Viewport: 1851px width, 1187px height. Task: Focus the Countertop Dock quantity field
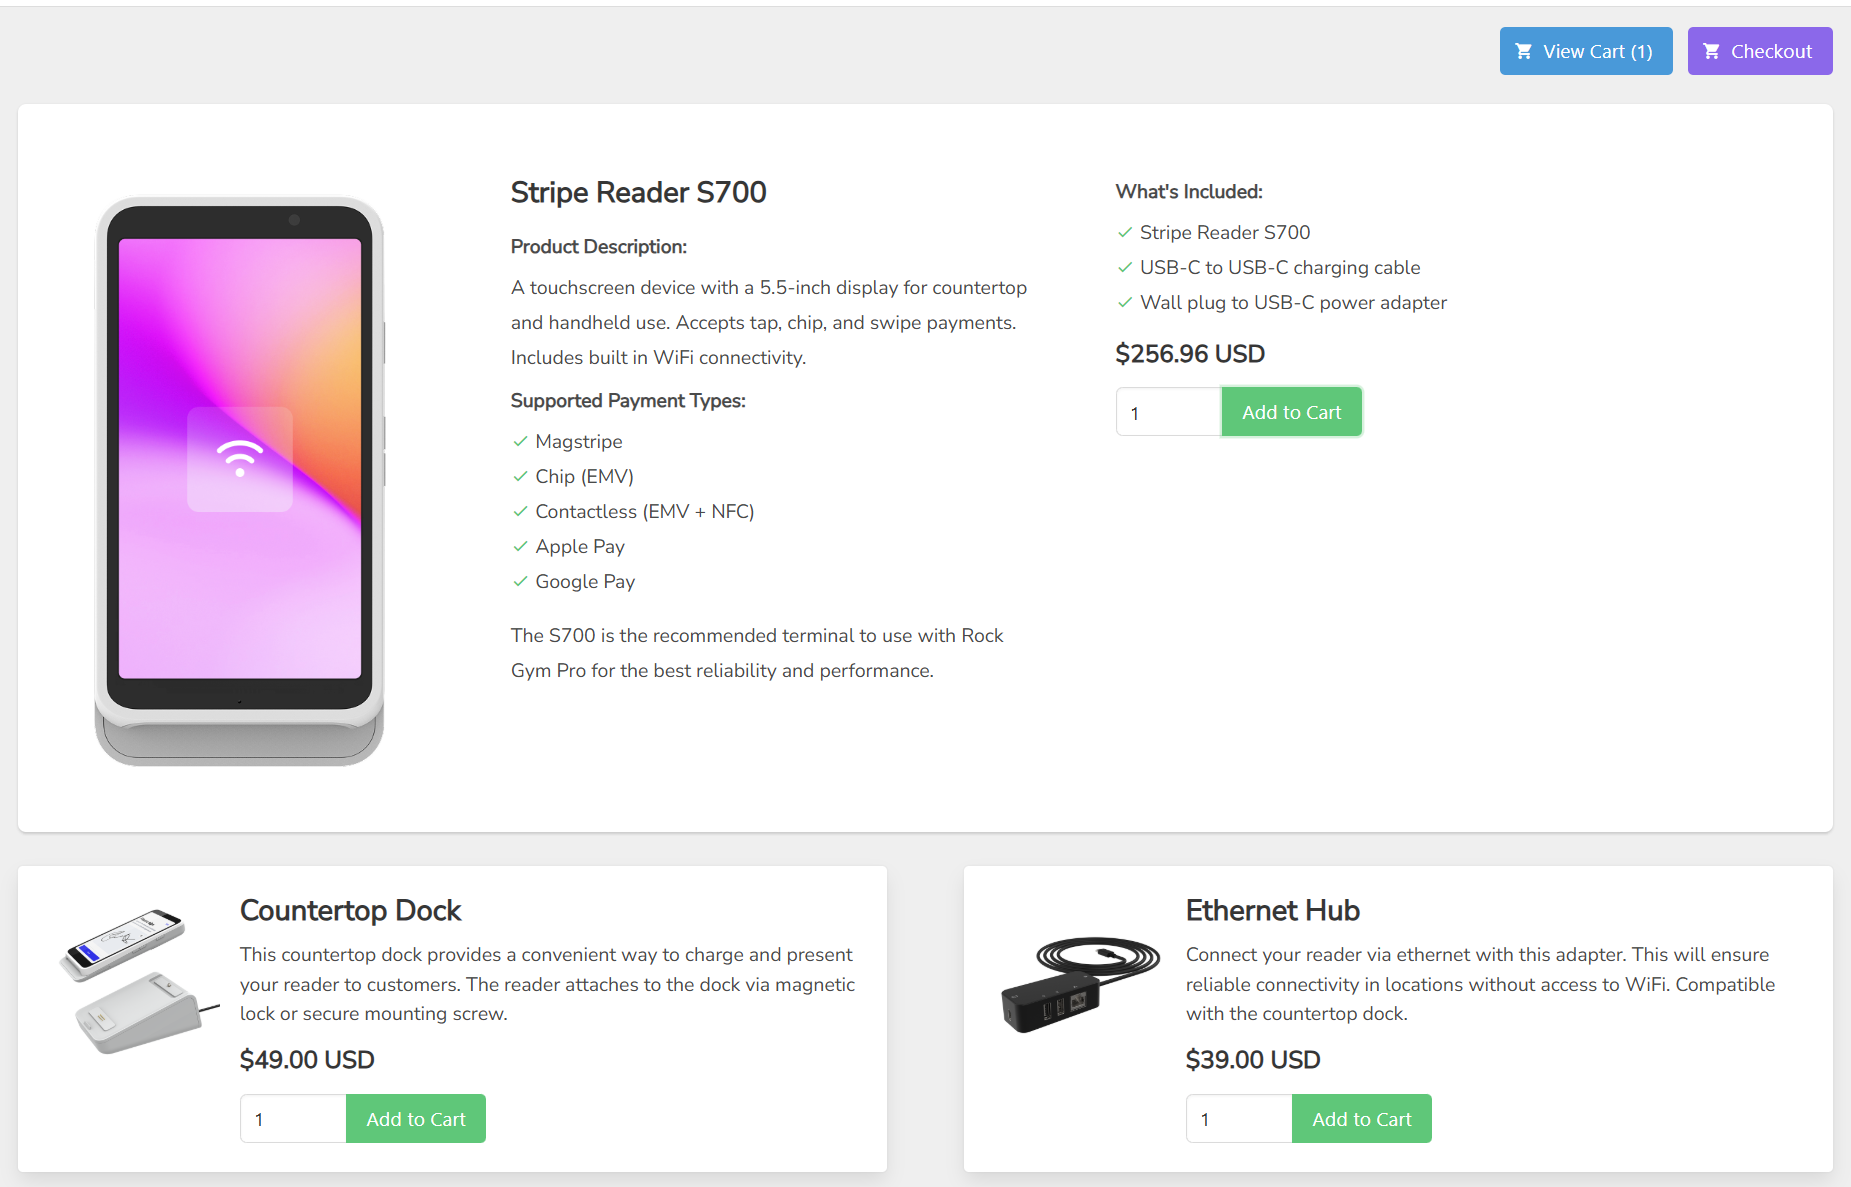pos(293,1119)
